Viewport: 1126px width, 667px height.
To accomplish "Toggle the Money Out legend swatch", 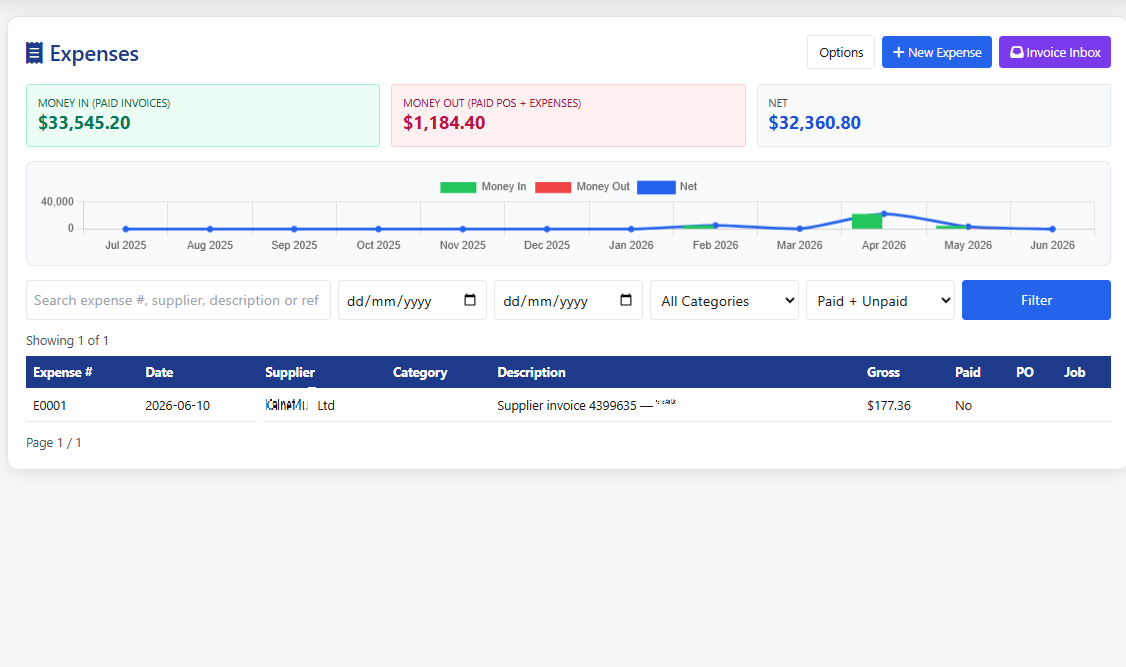I will click(x=553, y=187).
